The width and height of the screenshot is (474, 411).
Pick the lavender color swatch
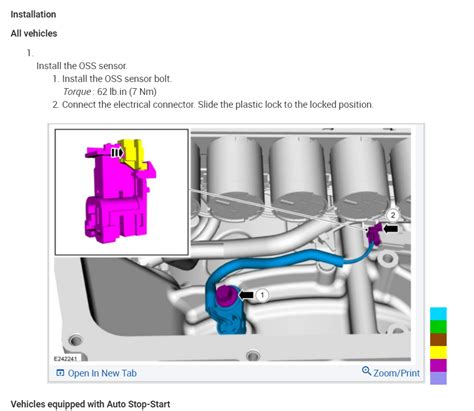438,378
